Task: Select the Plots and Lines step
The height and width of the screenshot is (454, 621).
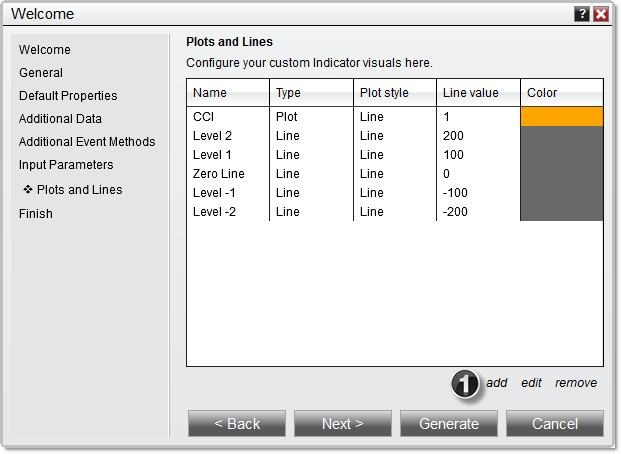Action: [x=79, y=190]
